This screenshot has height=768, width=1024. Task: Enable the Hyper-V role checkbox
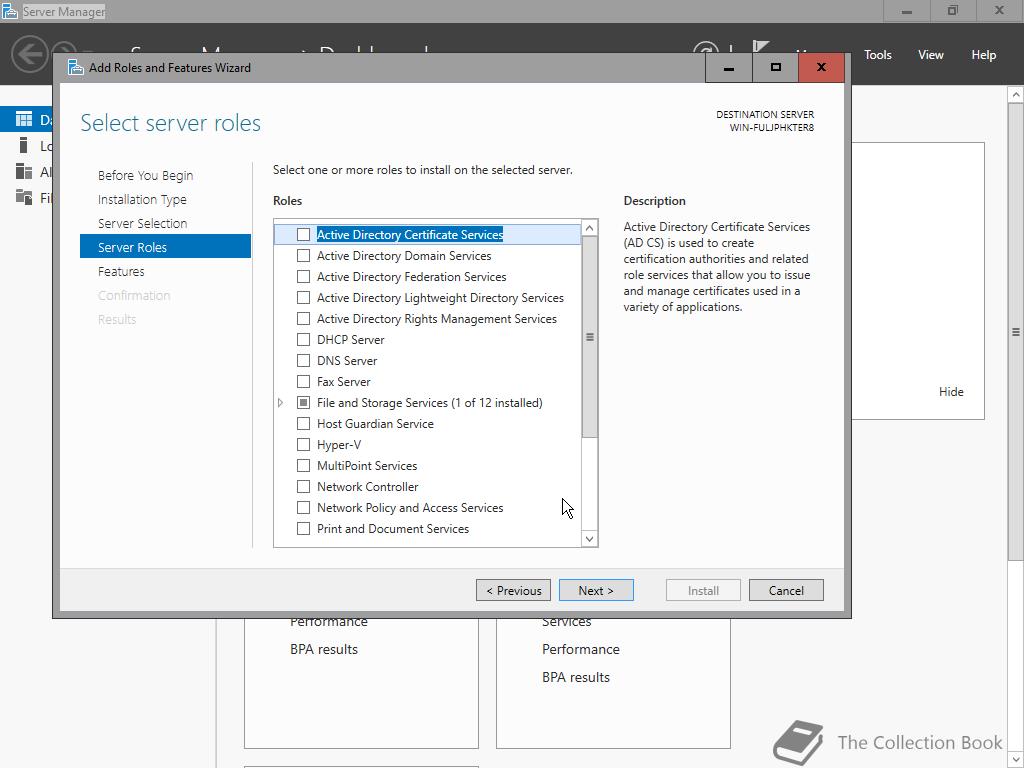[303, 445]
